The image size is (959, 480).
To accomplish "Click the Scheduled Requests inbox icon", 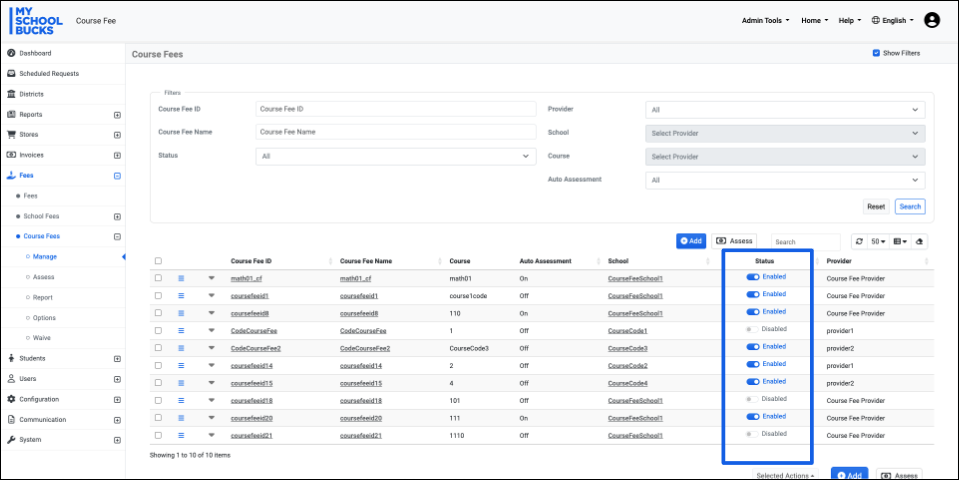I will [11, 73].
